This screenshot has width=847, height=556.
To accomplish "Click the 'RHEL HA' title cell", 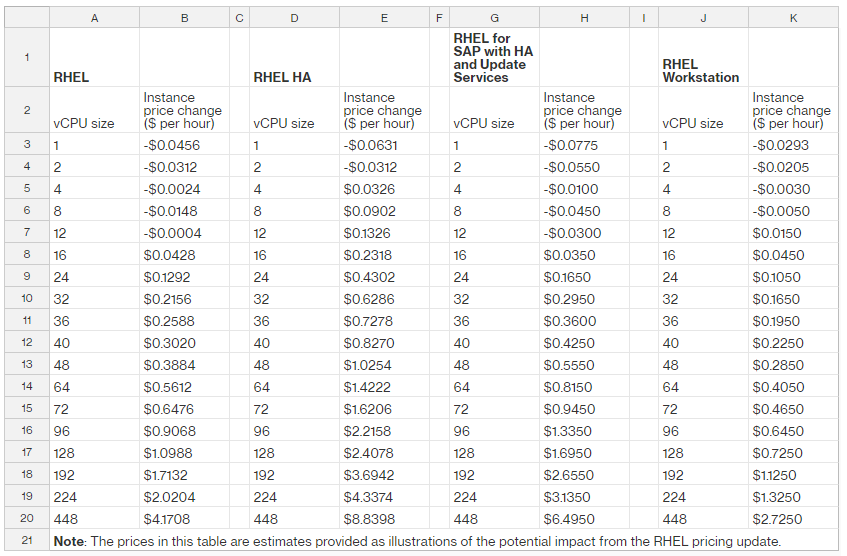I will [294, 57].
